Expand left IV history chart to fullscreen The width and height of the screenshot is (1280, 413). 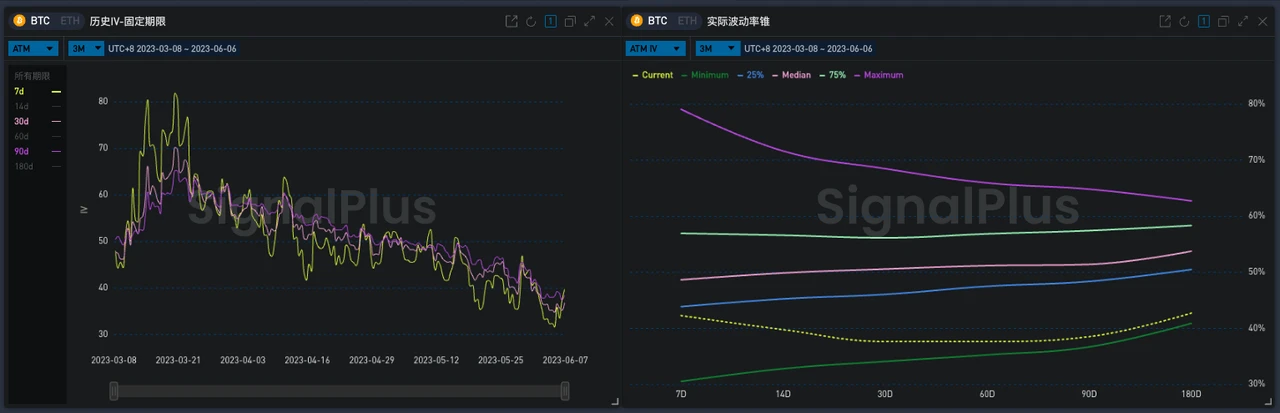590,21
